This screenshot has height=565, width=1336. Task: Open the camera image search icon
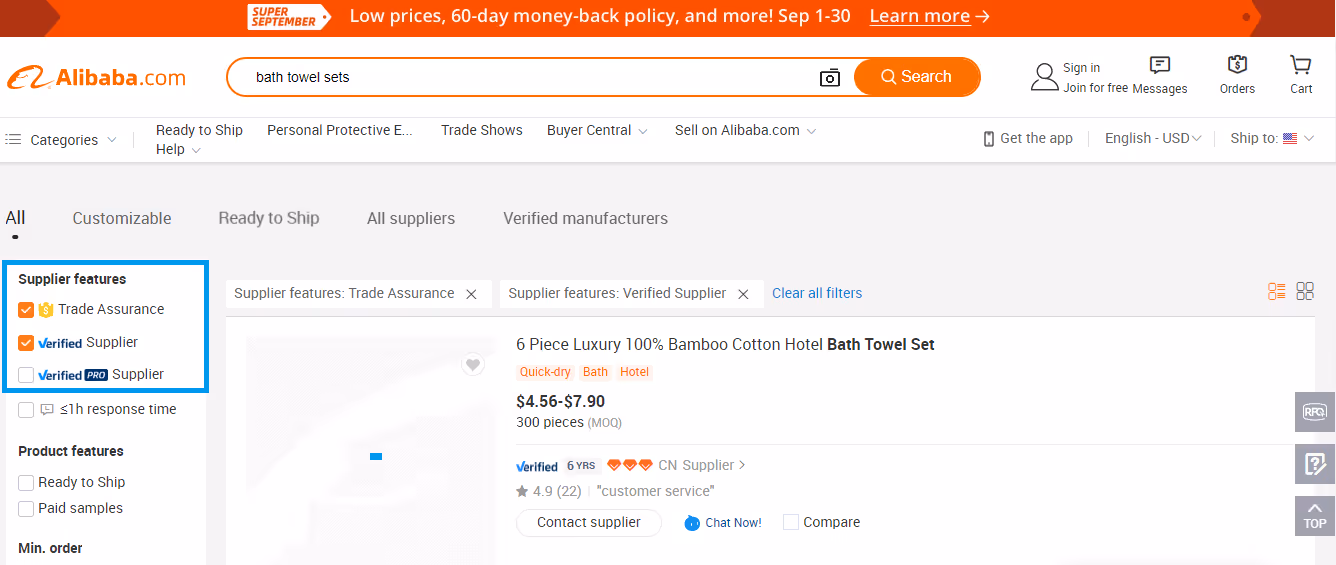829,77
